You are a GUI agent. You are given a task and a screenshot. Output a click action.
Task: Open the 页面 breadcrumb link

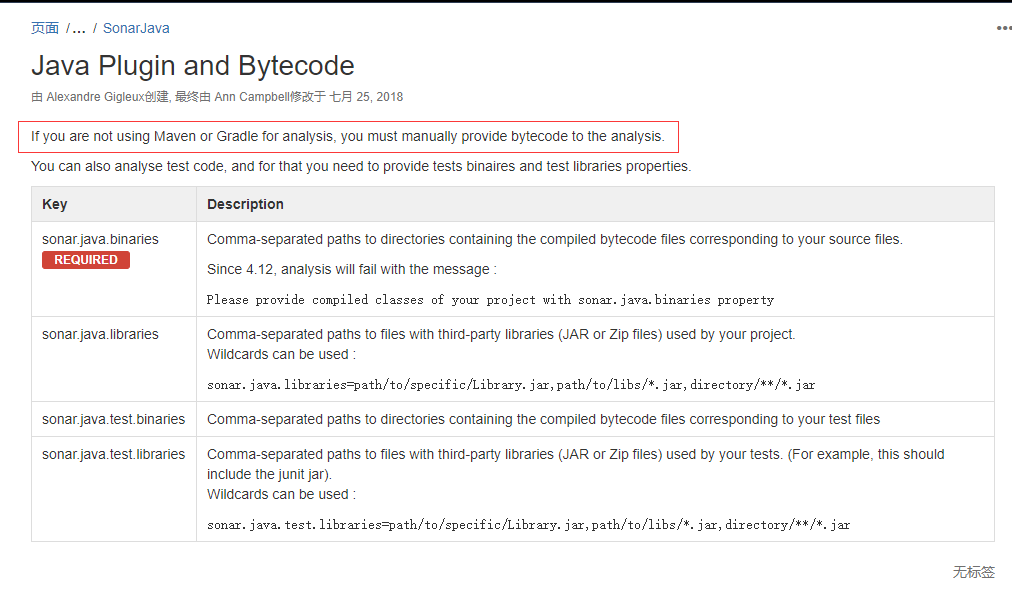point(44,28)
